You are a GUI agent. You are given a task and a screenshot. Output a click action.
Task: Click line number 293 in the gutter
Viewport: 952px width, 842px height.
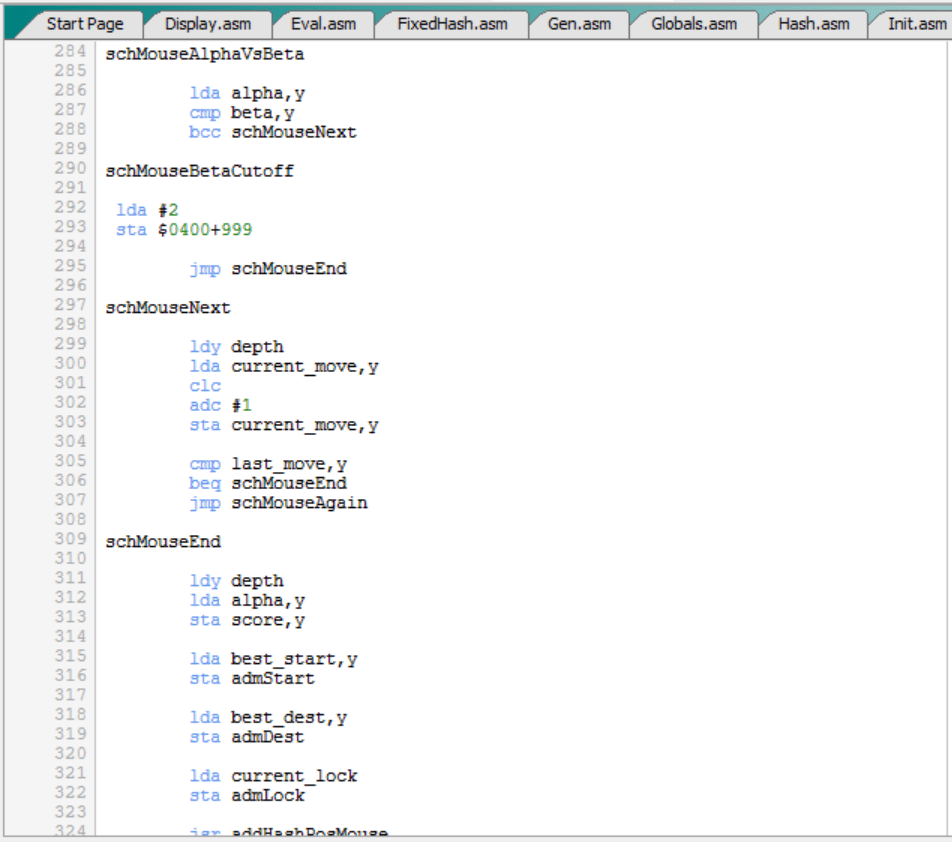[x=70, y=229]
